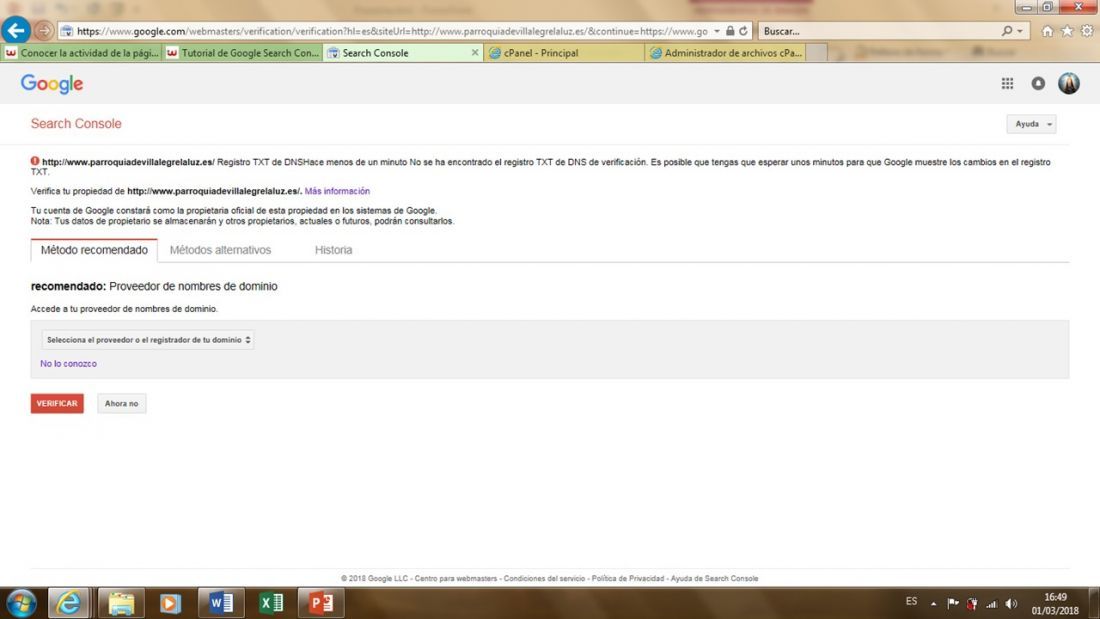The height and width of the screenshot is (619, 1100).
Task: Open Internet Explorer from taskbar
Action: 69,603
